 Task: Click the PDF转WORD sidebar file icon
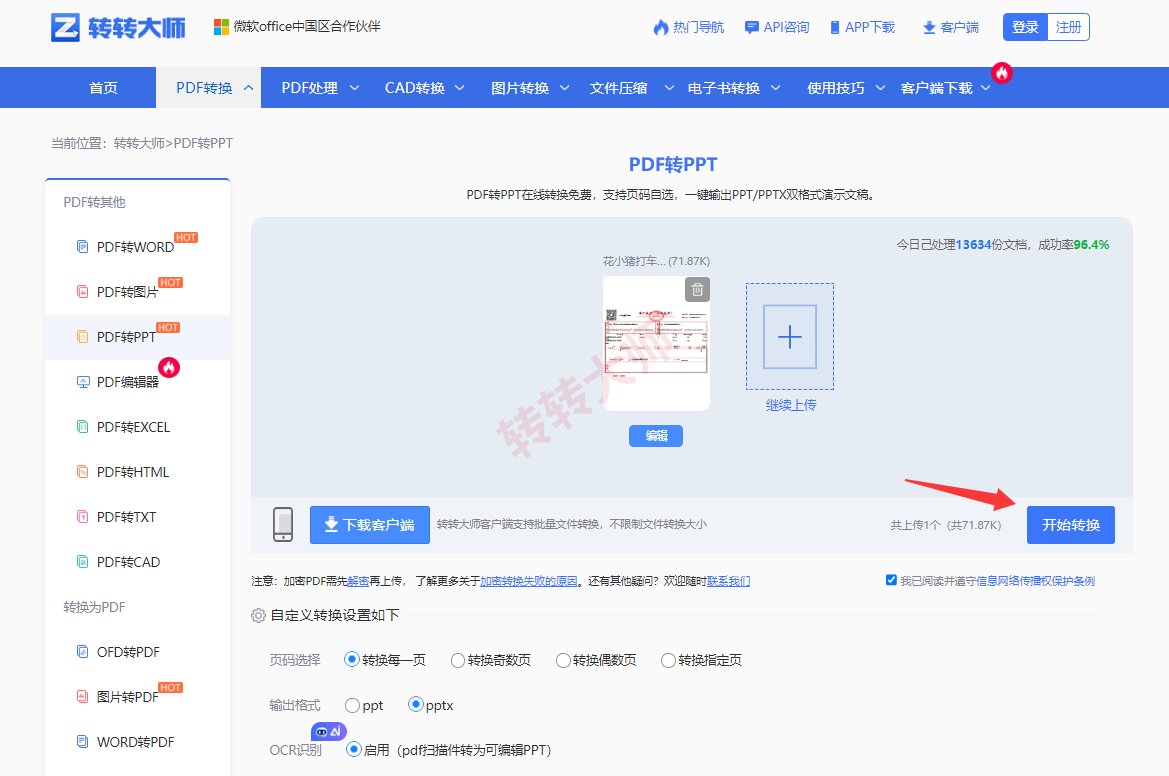[x=83, y=247]
